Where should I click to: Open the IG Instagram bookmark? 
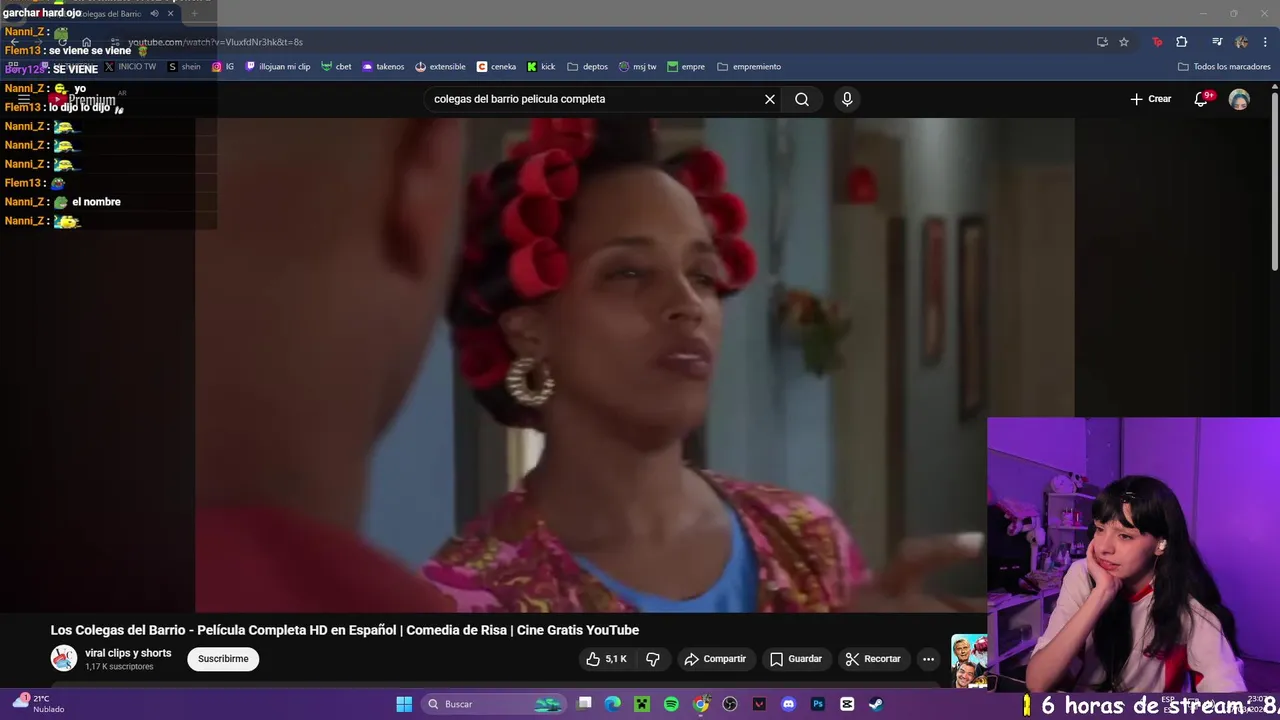pos(223,67)
